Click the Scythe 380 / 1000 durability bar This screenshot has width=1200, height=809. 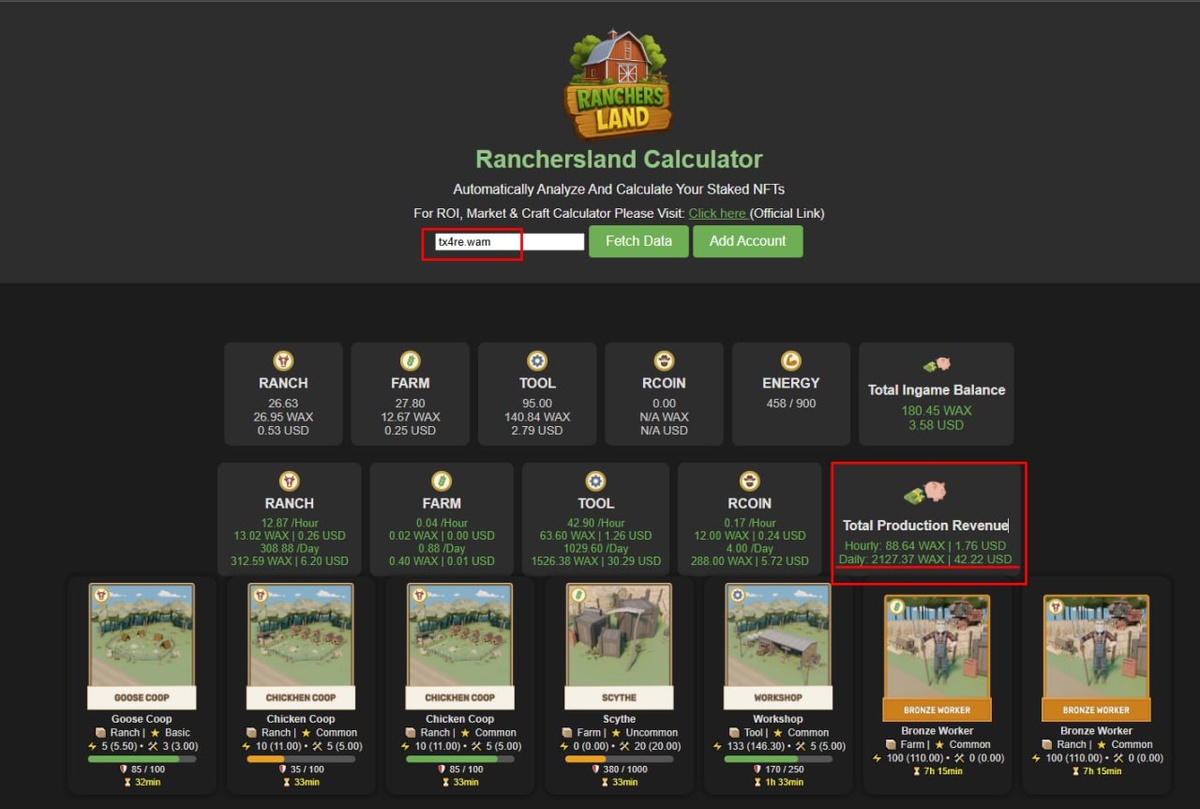(x=618, y=759)
